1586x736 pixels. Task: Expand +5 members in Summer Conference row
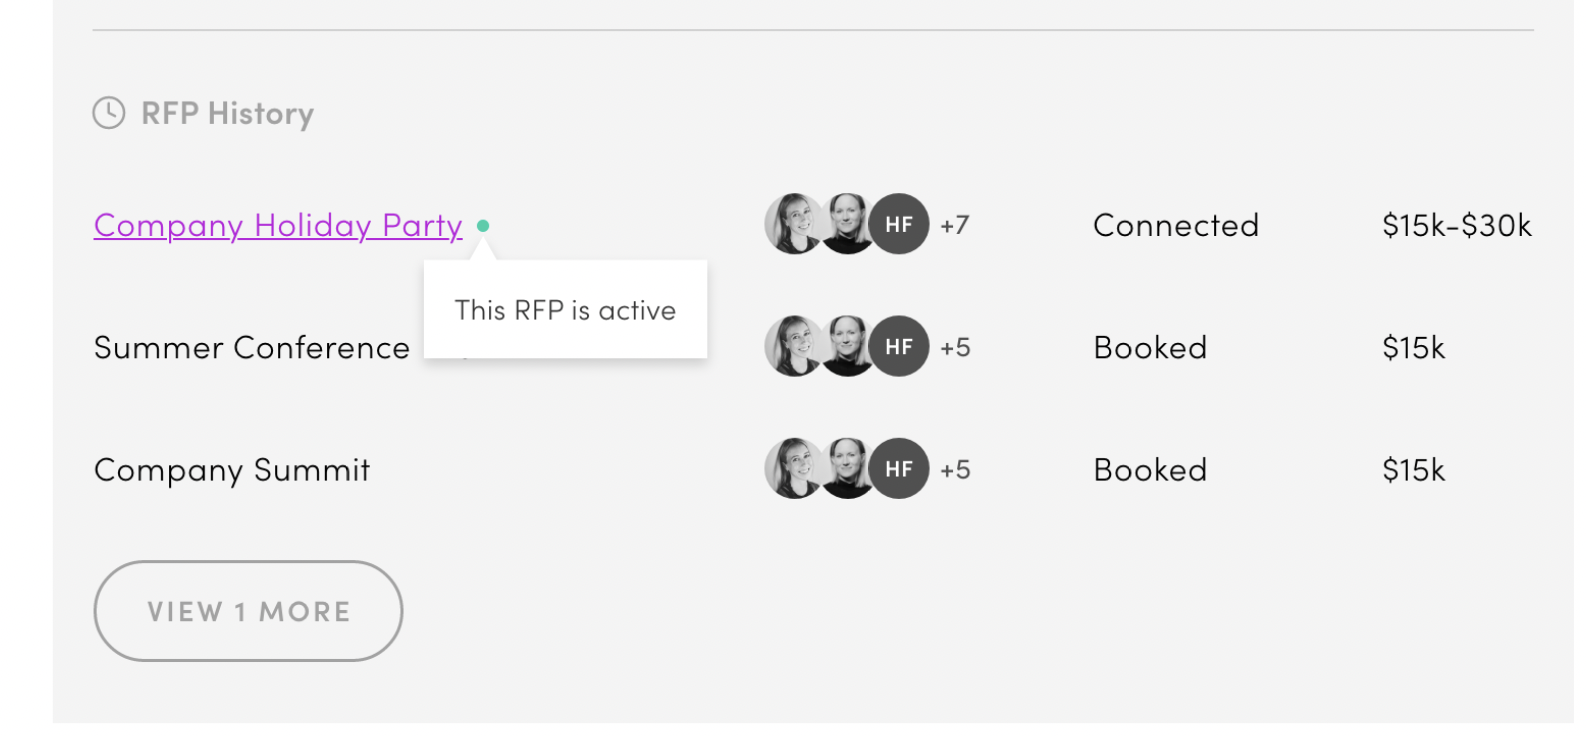click(955, 348)
